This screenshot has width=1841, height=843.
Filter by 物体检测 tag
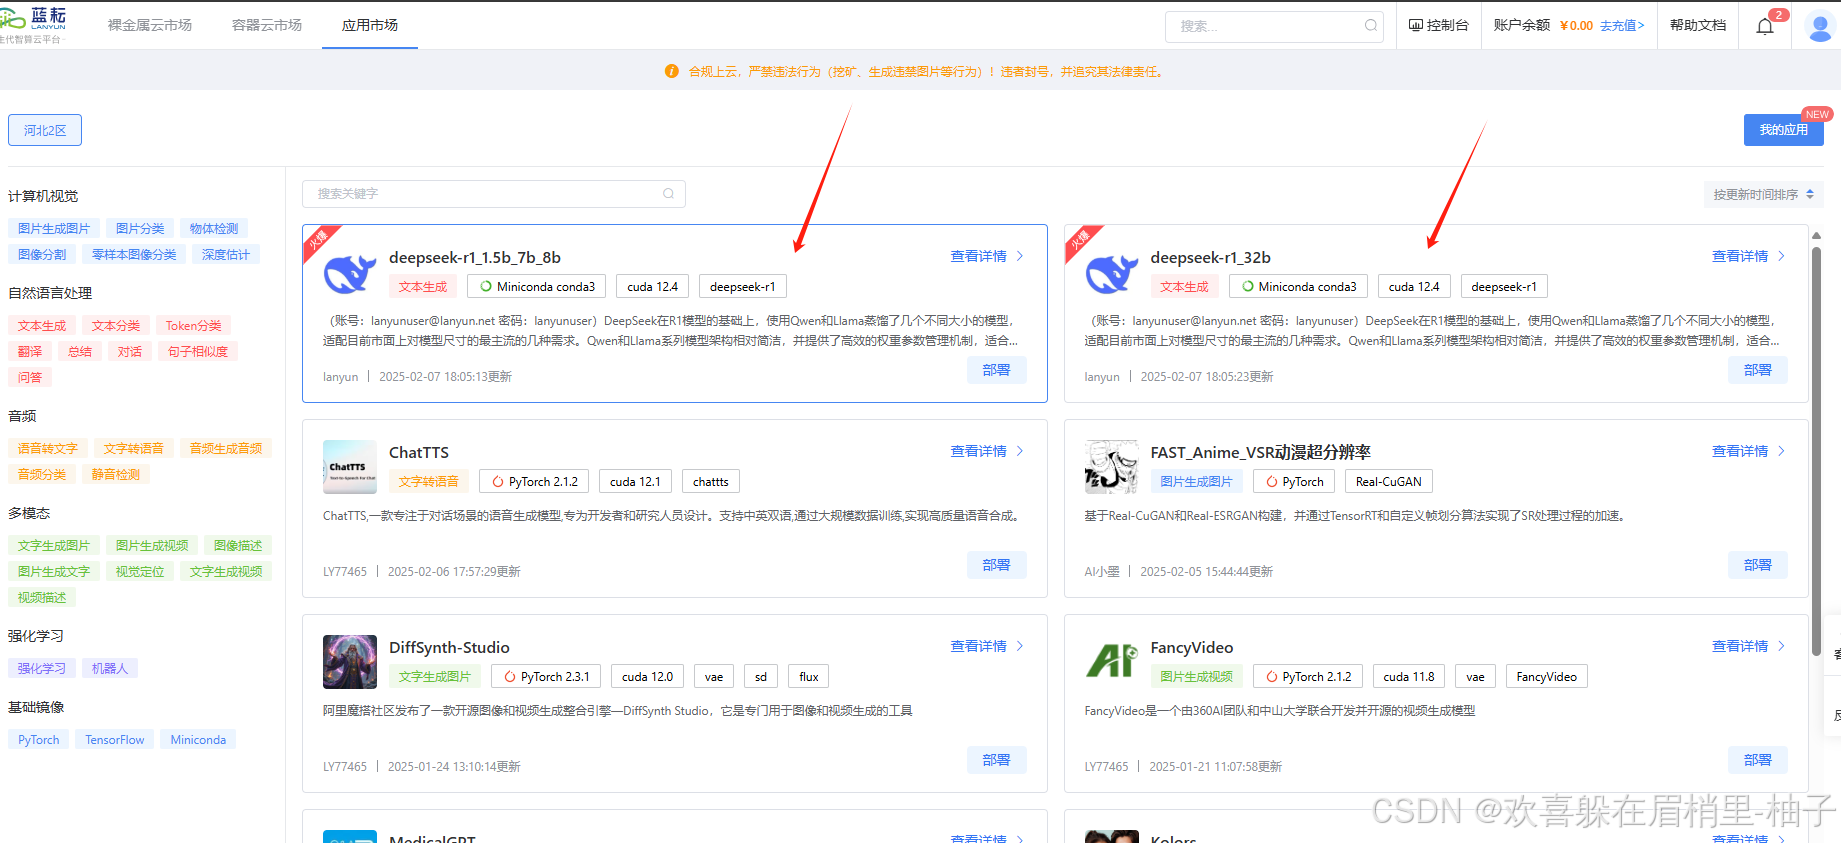point(214,229)
